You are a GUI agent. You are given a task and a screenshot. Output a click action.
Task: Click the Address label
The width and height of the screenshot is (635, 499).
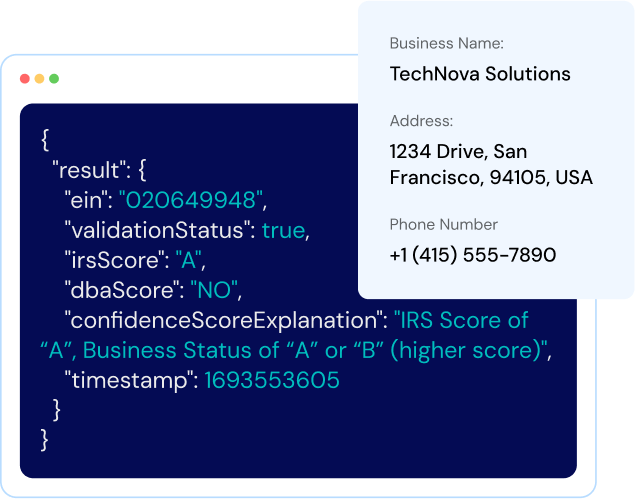tap(421, 121)
